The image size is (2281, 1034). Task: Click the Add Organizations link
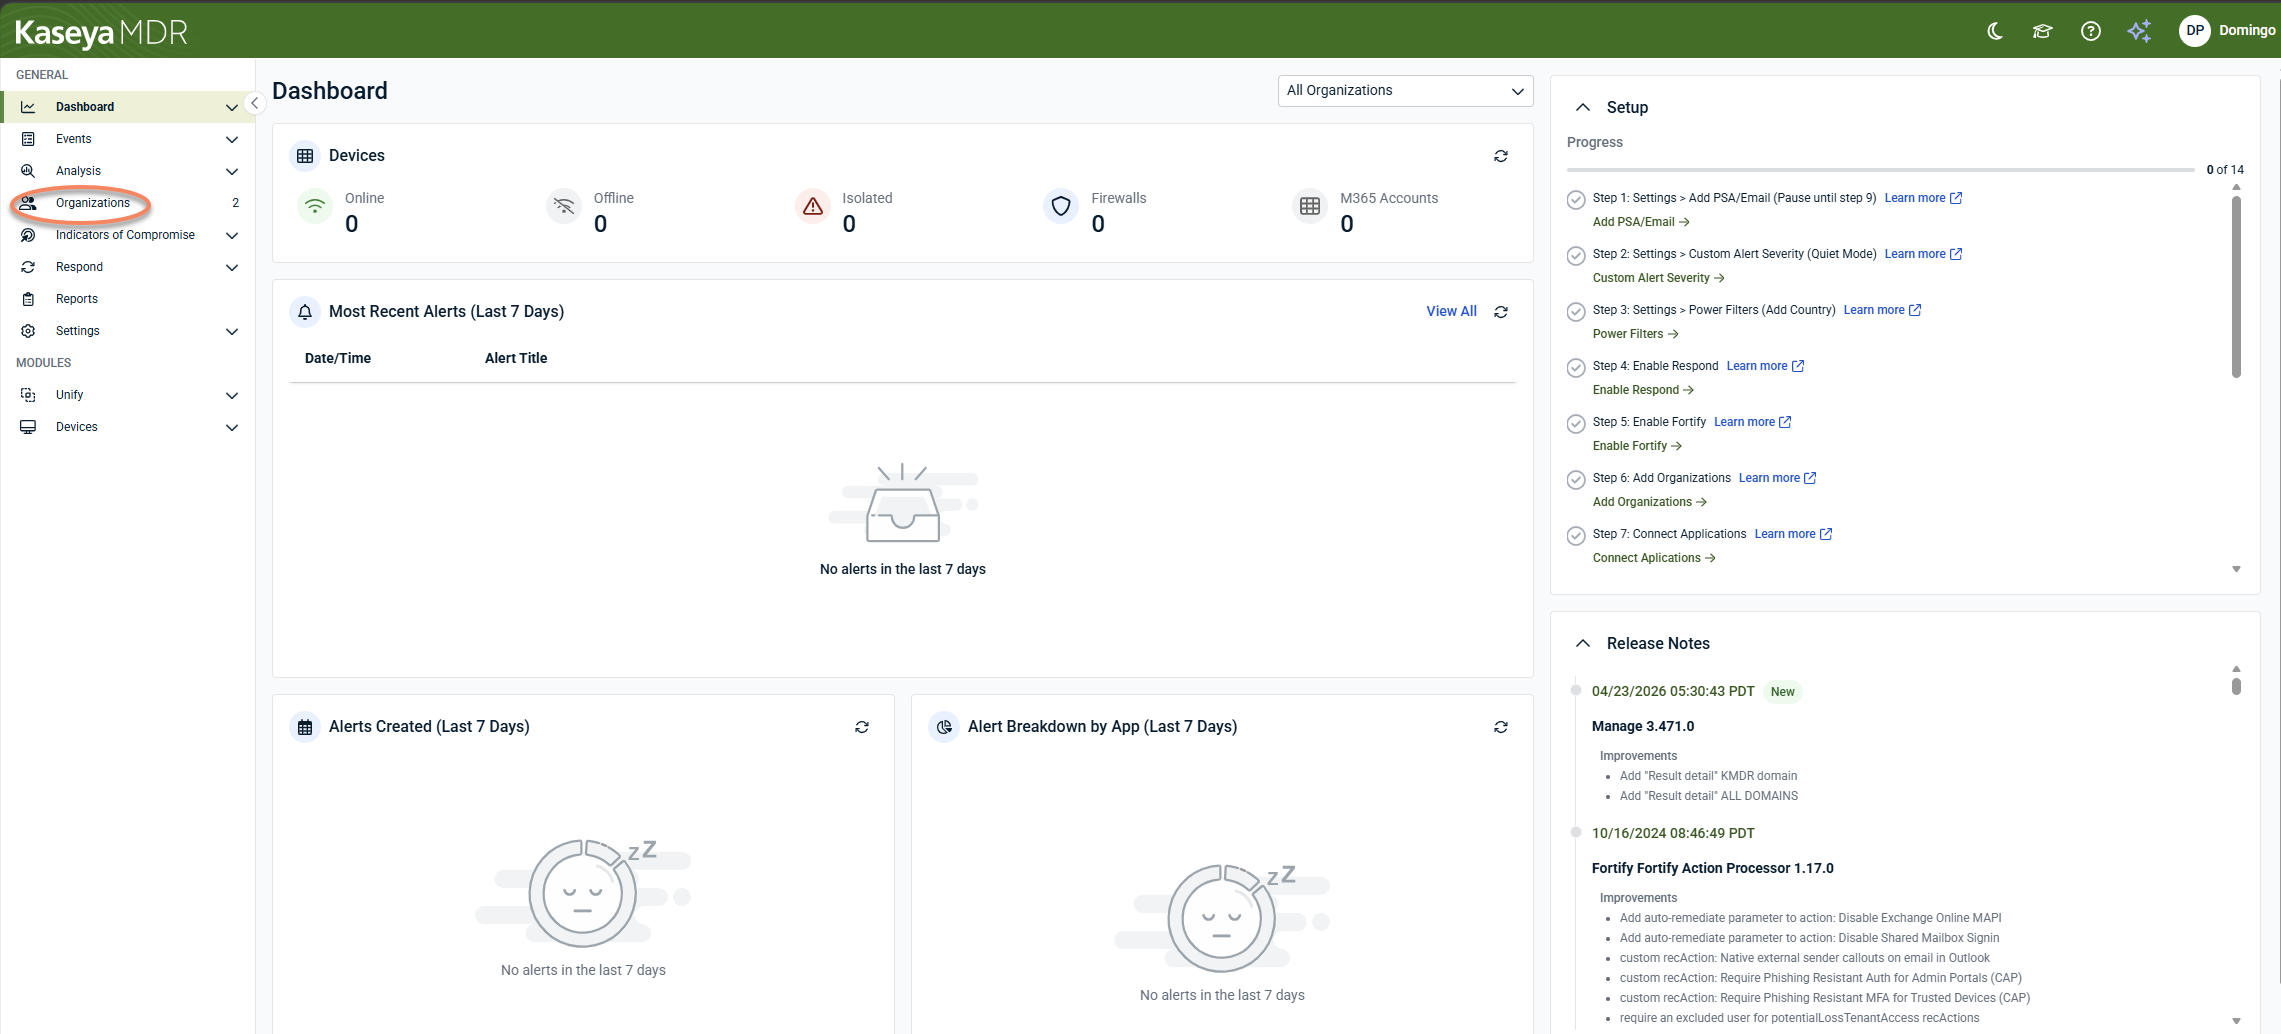1650,502
